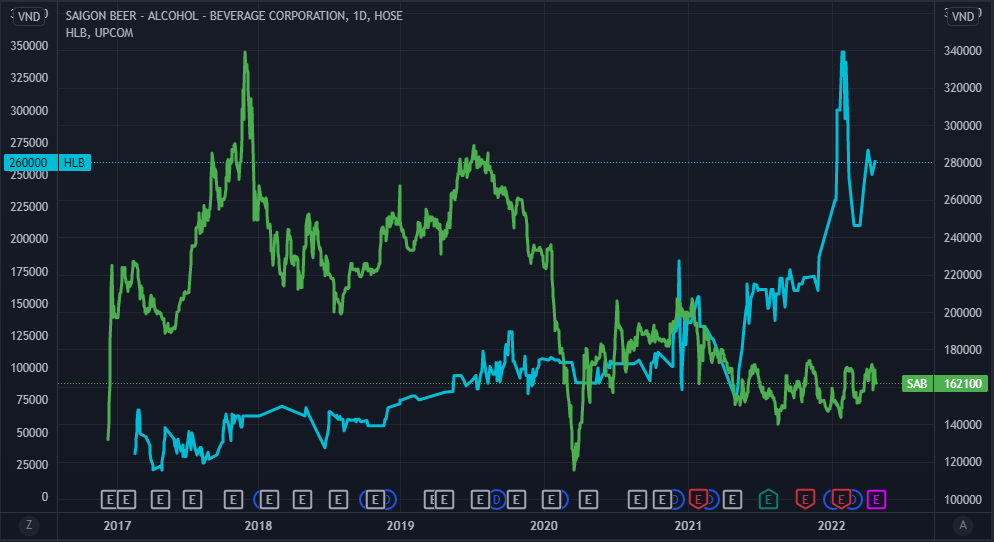Viewport: 994px width, 542px height.
Task: Click the cyan 260000 price label
Action: [x=30, y=163]
